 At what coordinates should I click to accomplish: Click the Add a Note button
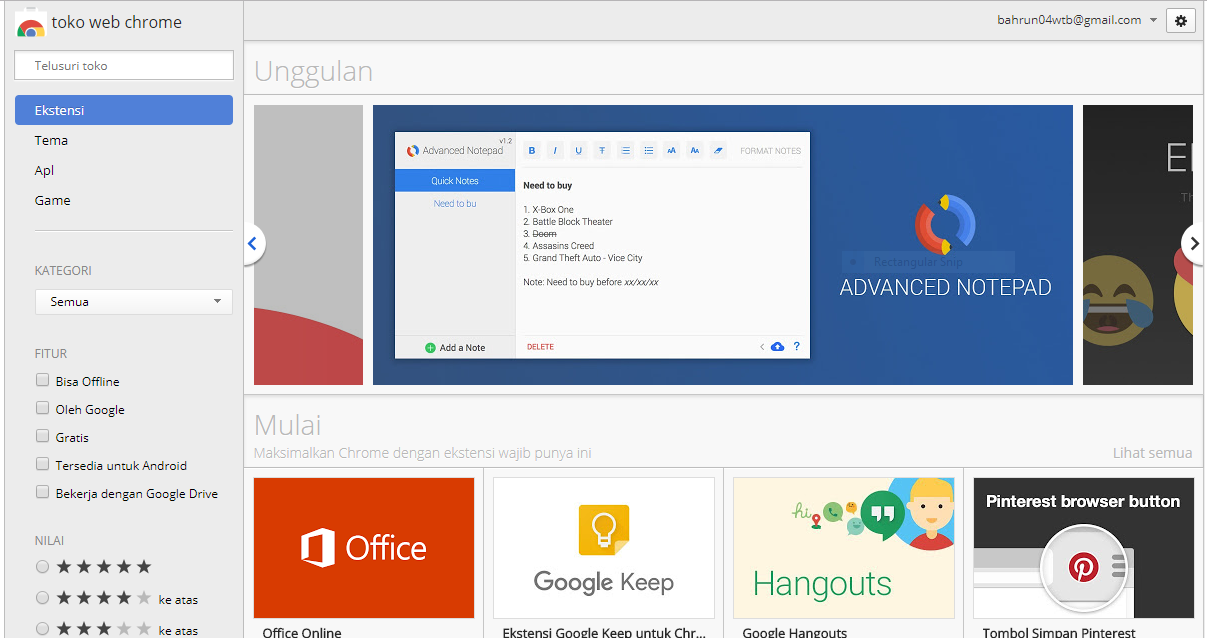click(x=455, y=348)
